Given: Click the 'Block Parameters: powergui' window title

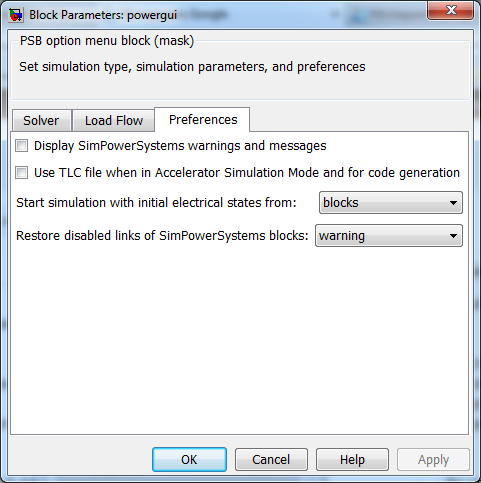Looking at the screenshot, I should pyautogui.click(x=103, y=15).
